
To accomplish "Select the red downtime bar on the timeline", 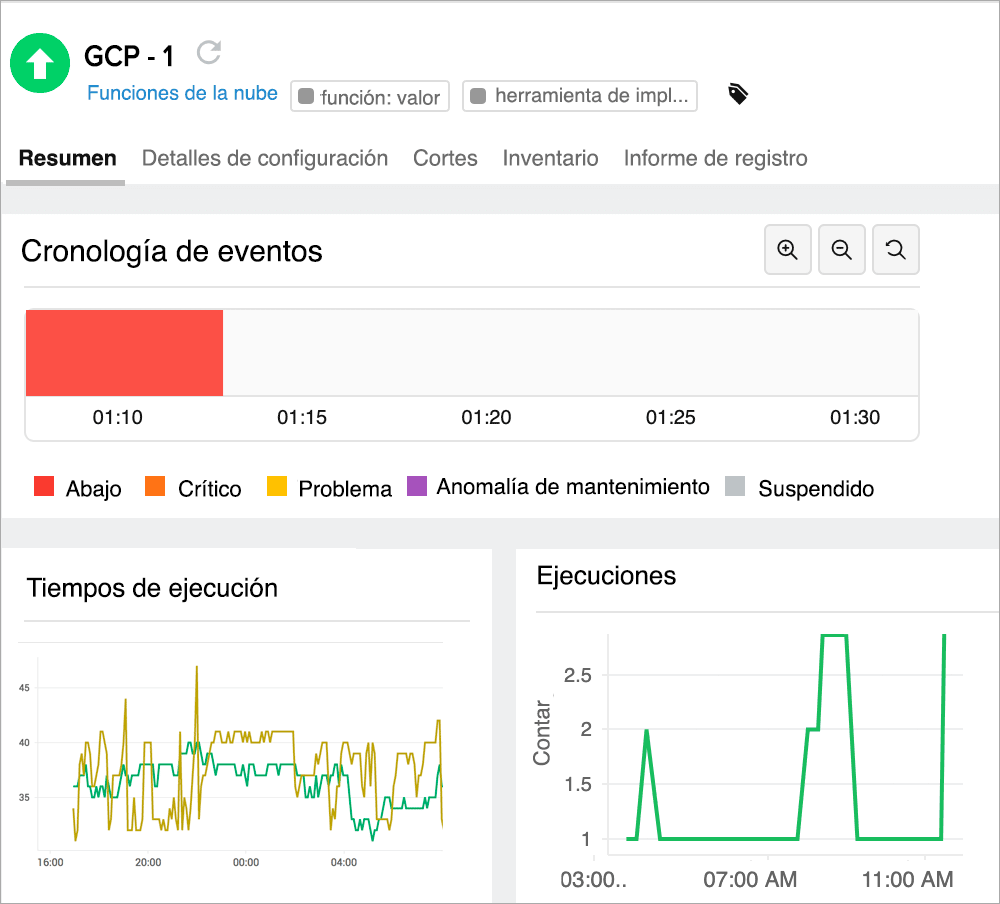I will [x=124, y=352].
